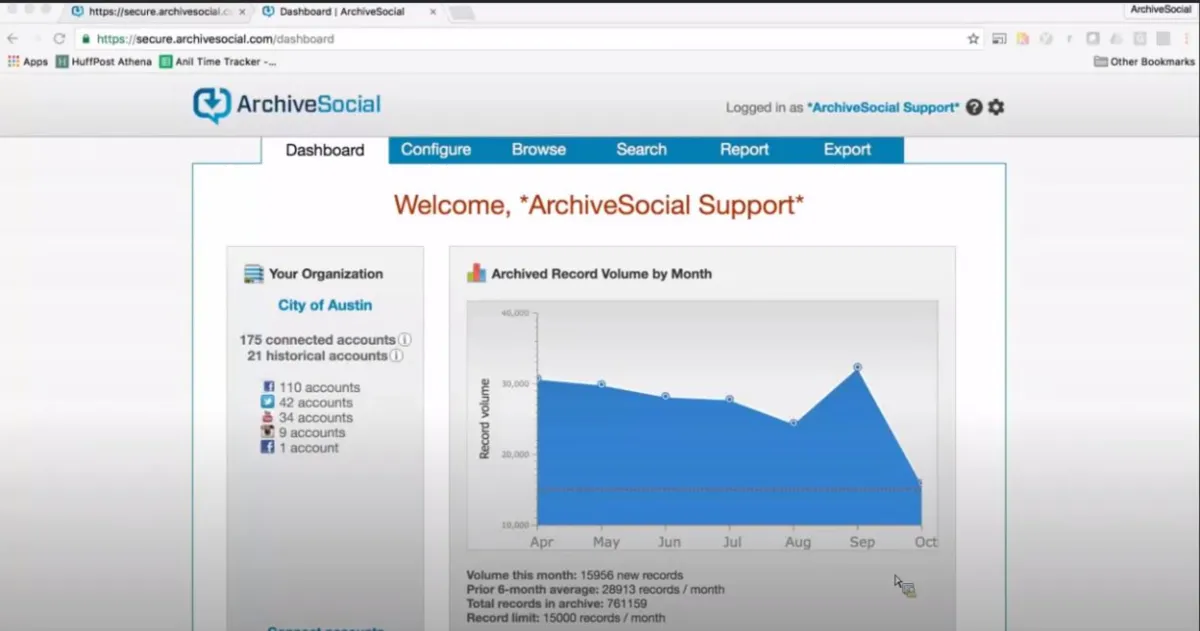Screen dimensions: 1200x631
Task: Click 'Volume this month: 15956 new records'
Action: tap(575, 575)
